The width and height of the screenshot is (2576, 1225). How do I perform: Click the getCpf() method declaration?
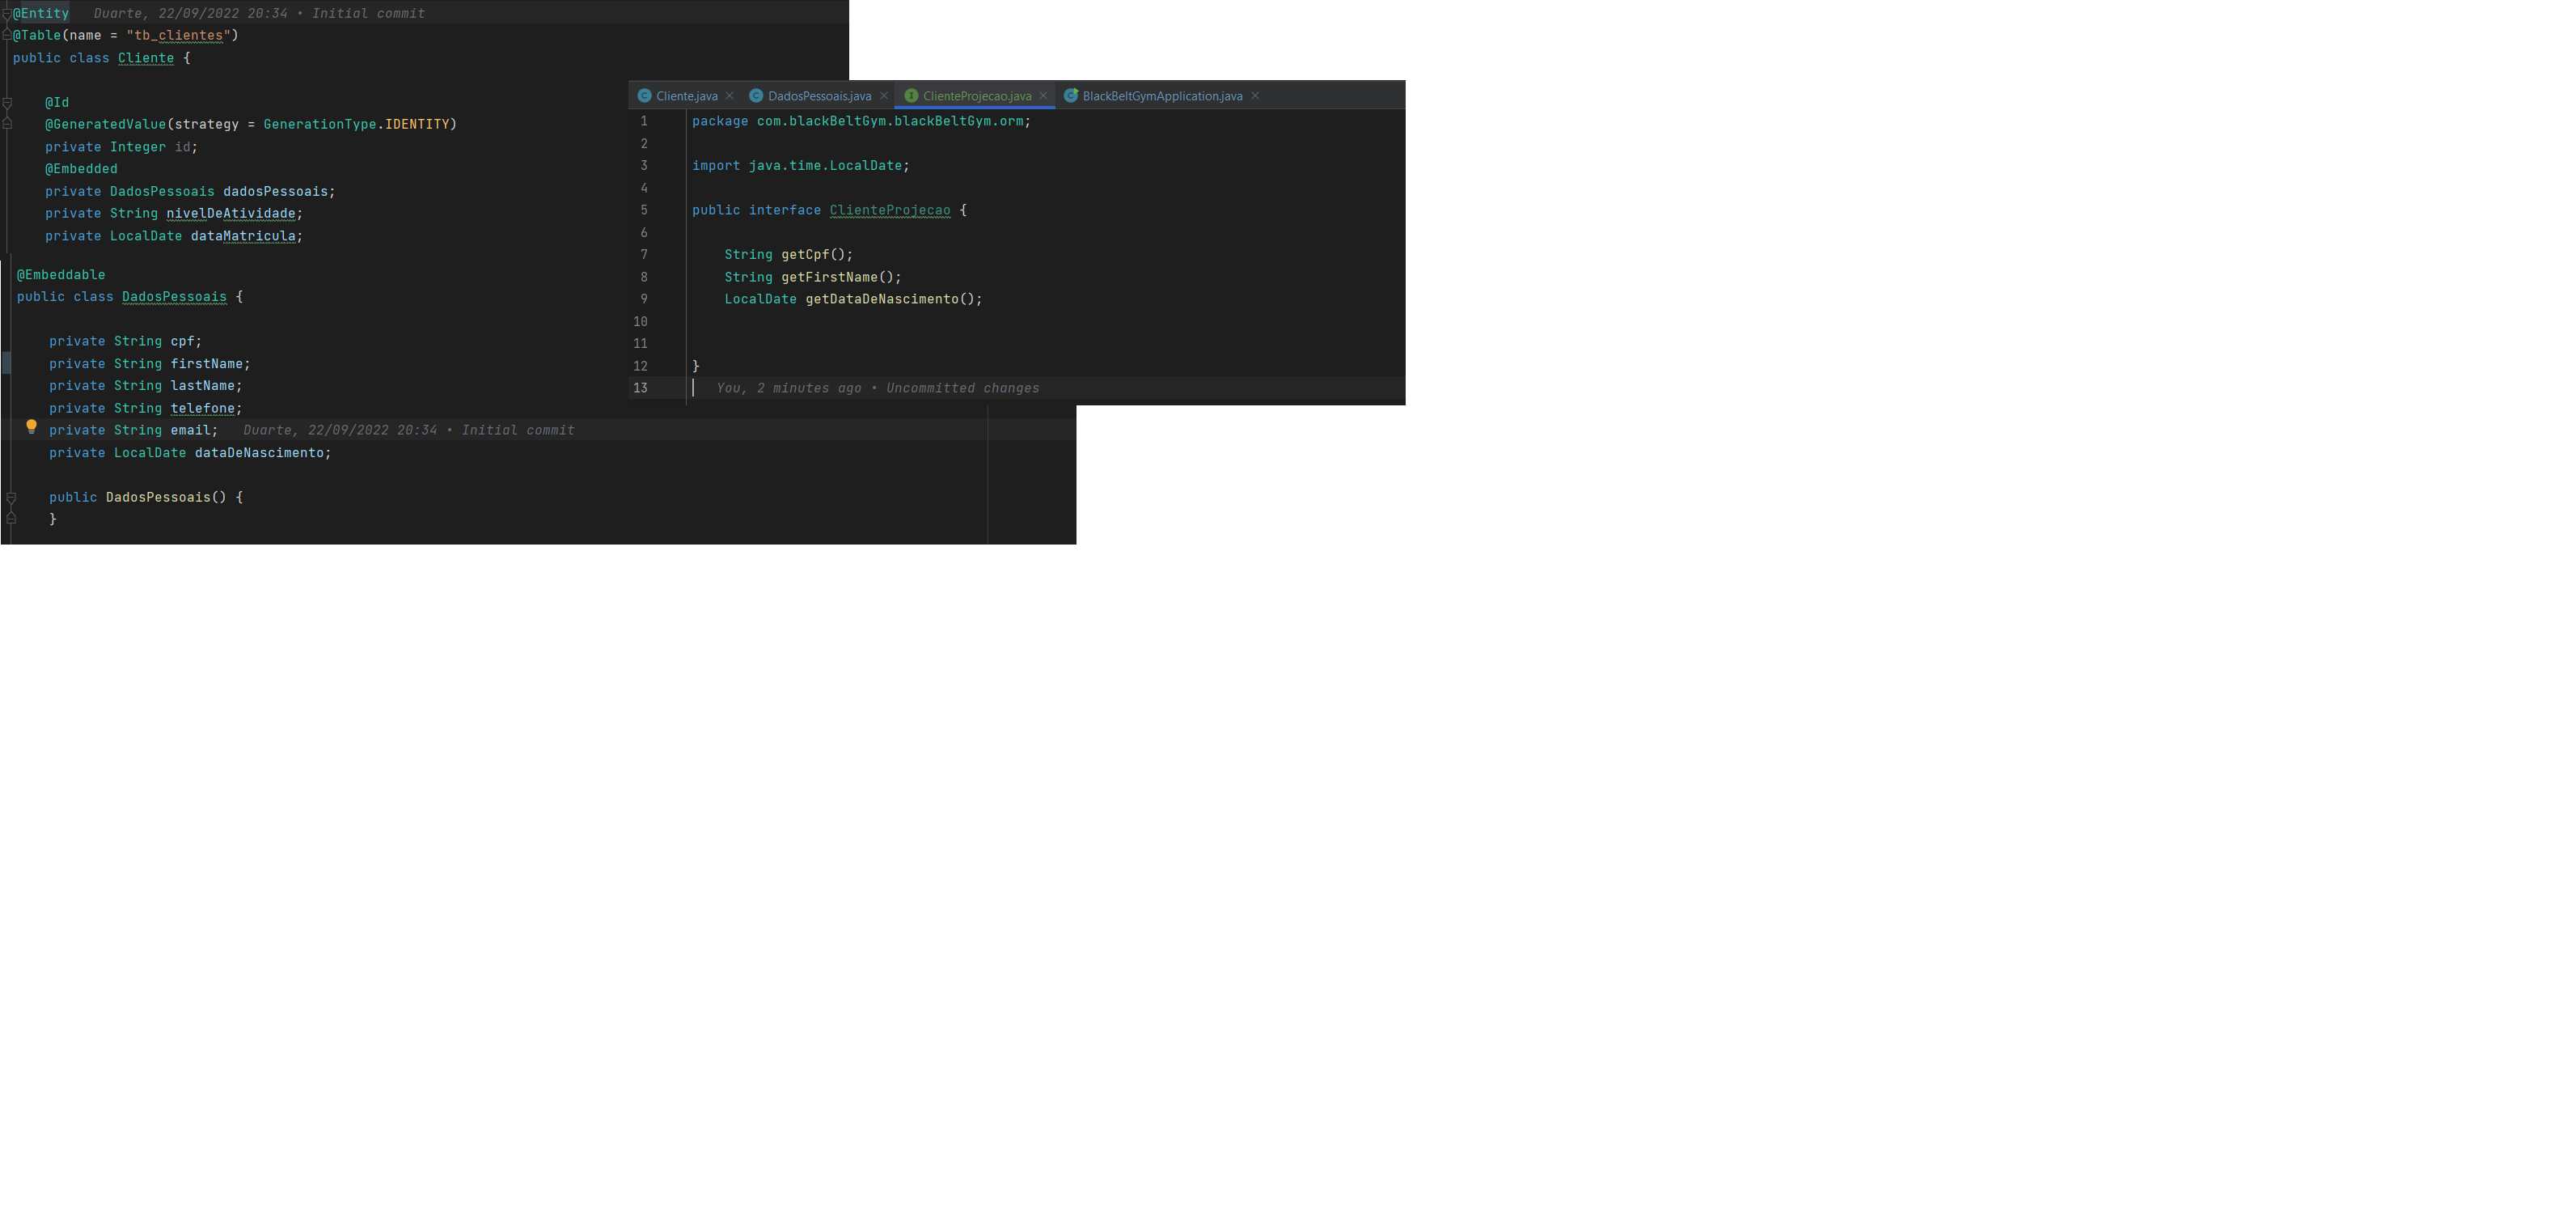coord(789,255)
